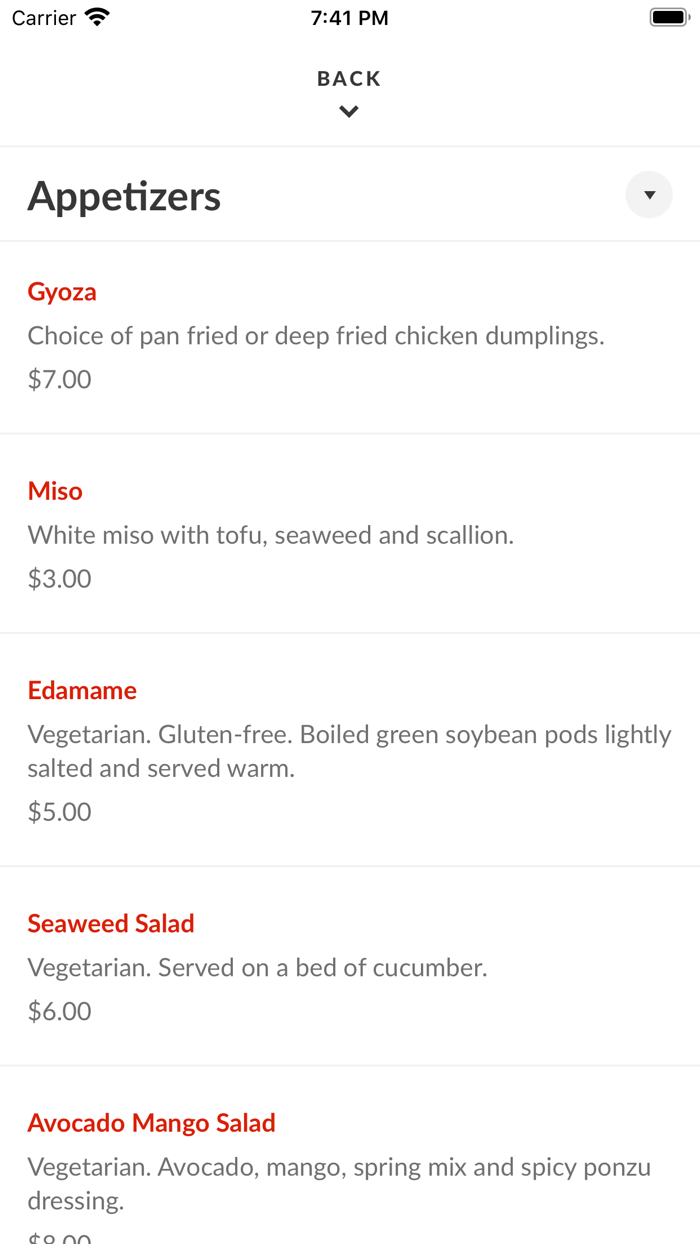The width and height of the screenshot is (700, 1244).
Task: Tap the $7.00 Gyoza price
Action: [x=60, y=379]
